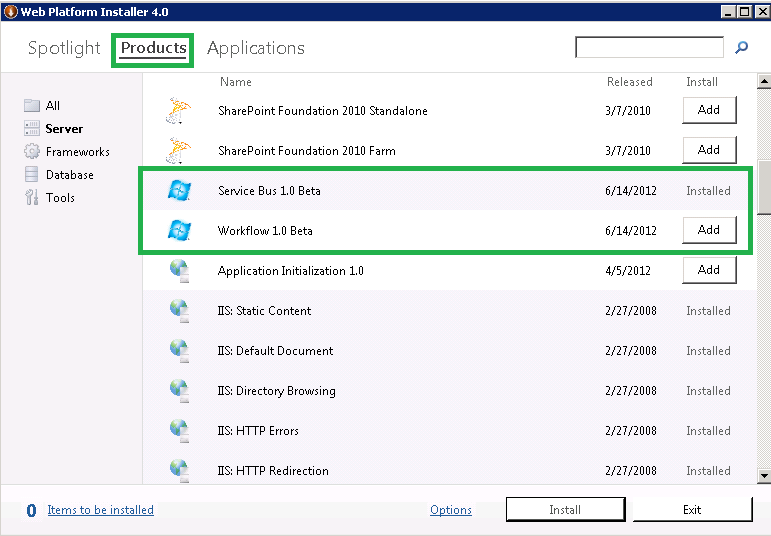This screenshot has height=536, width=771.
Task: Click the Install column header
Action: (702, 82)
